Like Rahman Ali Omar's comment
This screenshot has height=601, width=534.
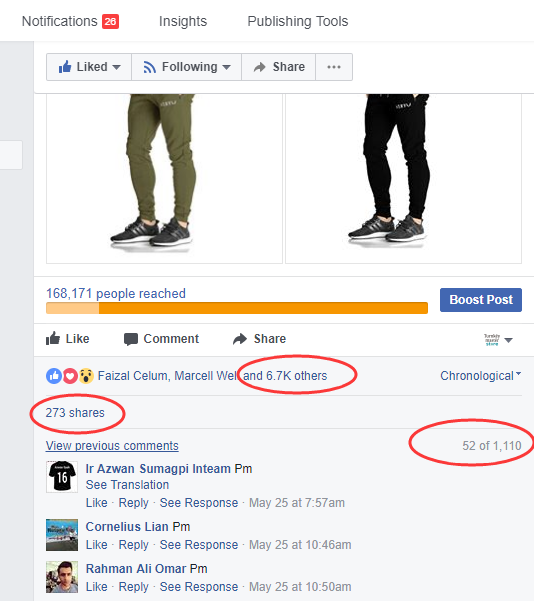click(x=97, y=587)
